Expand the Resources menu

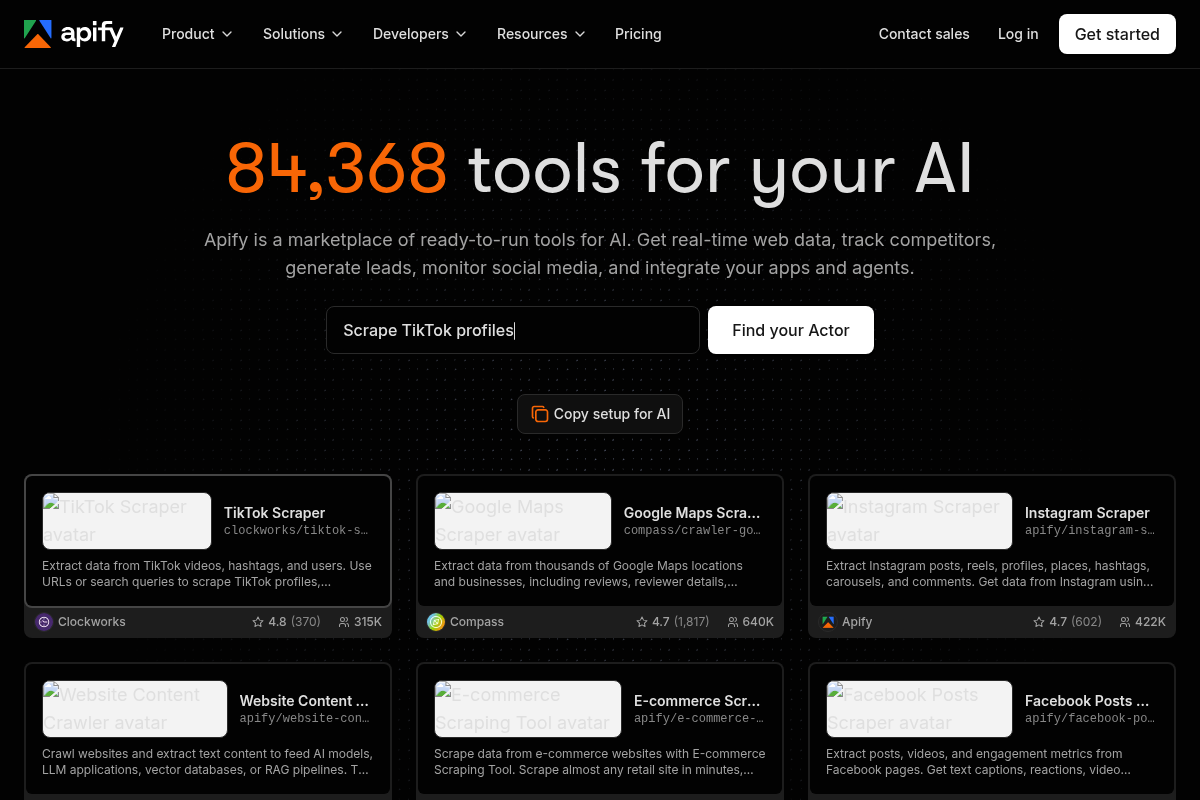coord(541,34)
